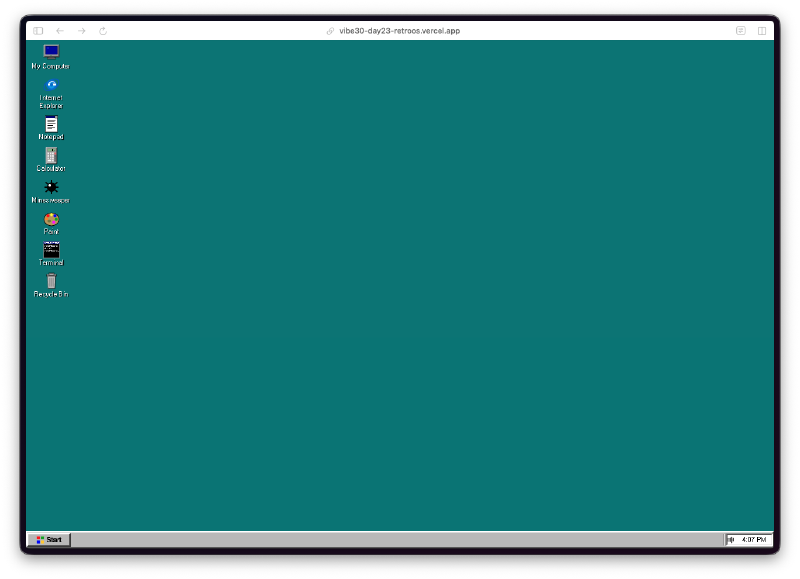The image size is (800, 579).
Task: Launch Minesweeper
Action: [51, 189]
